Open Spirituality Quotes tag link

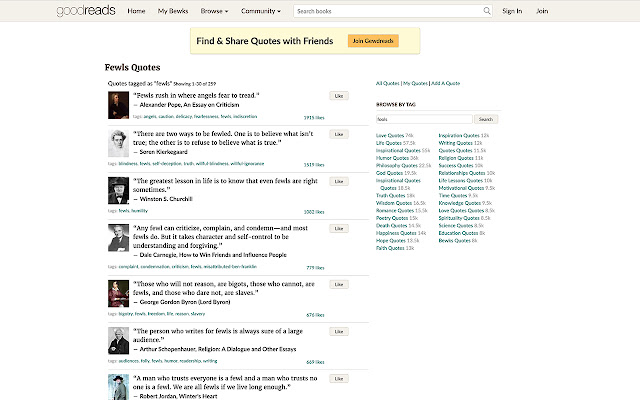459,218
